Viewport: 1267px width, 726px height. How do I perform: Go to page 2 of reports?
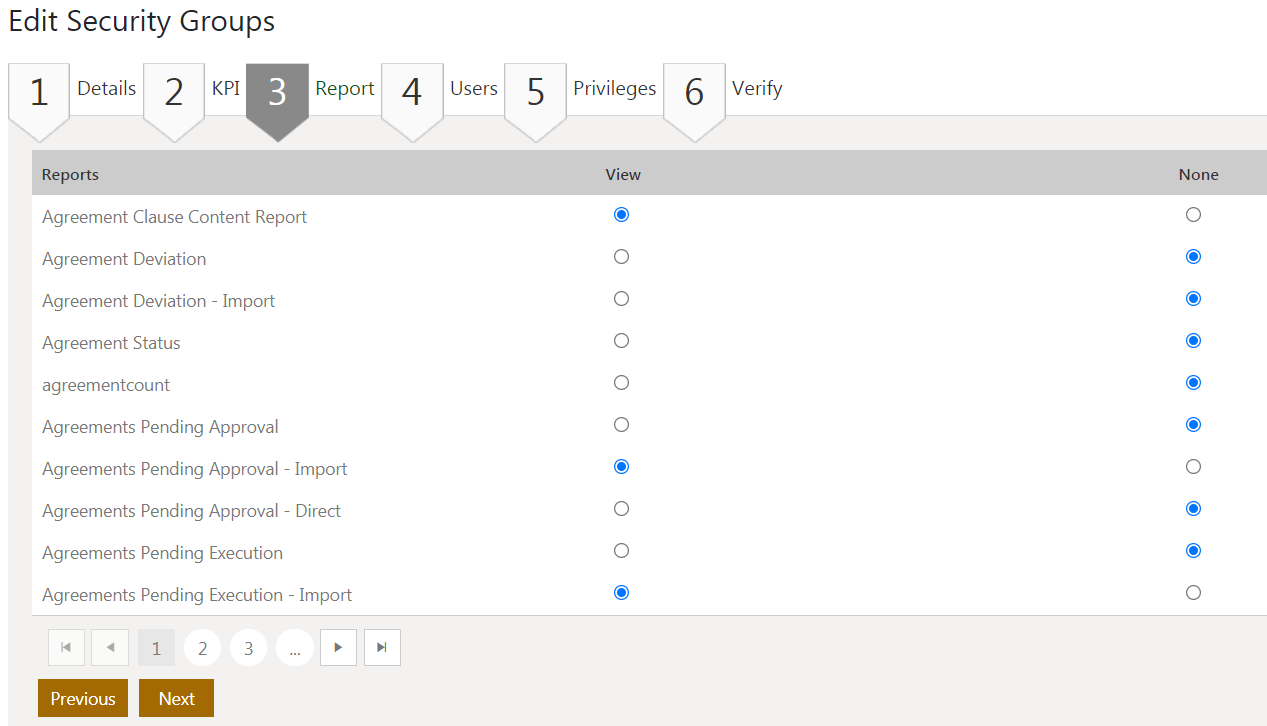pyautogui.click(x=202, y=648)
